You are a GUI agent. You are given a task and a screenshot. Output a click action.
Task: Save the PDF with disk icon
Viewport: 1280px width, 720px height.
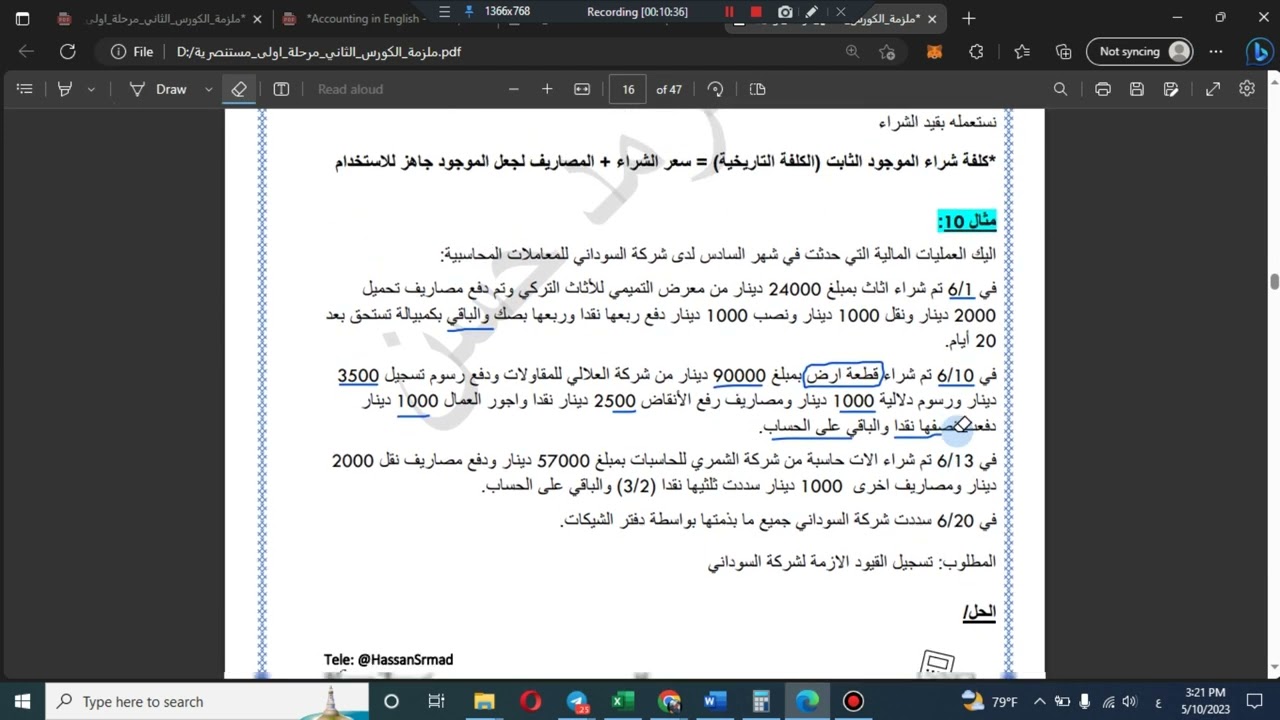coord(1137,89)
